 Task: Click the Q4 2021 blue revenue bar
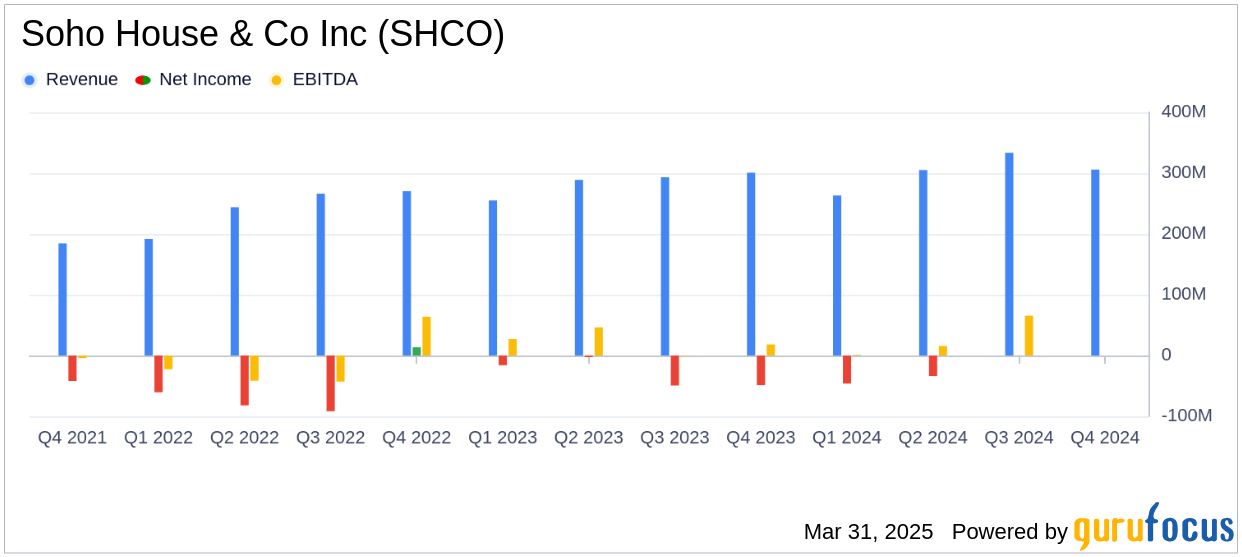point(63,300)
